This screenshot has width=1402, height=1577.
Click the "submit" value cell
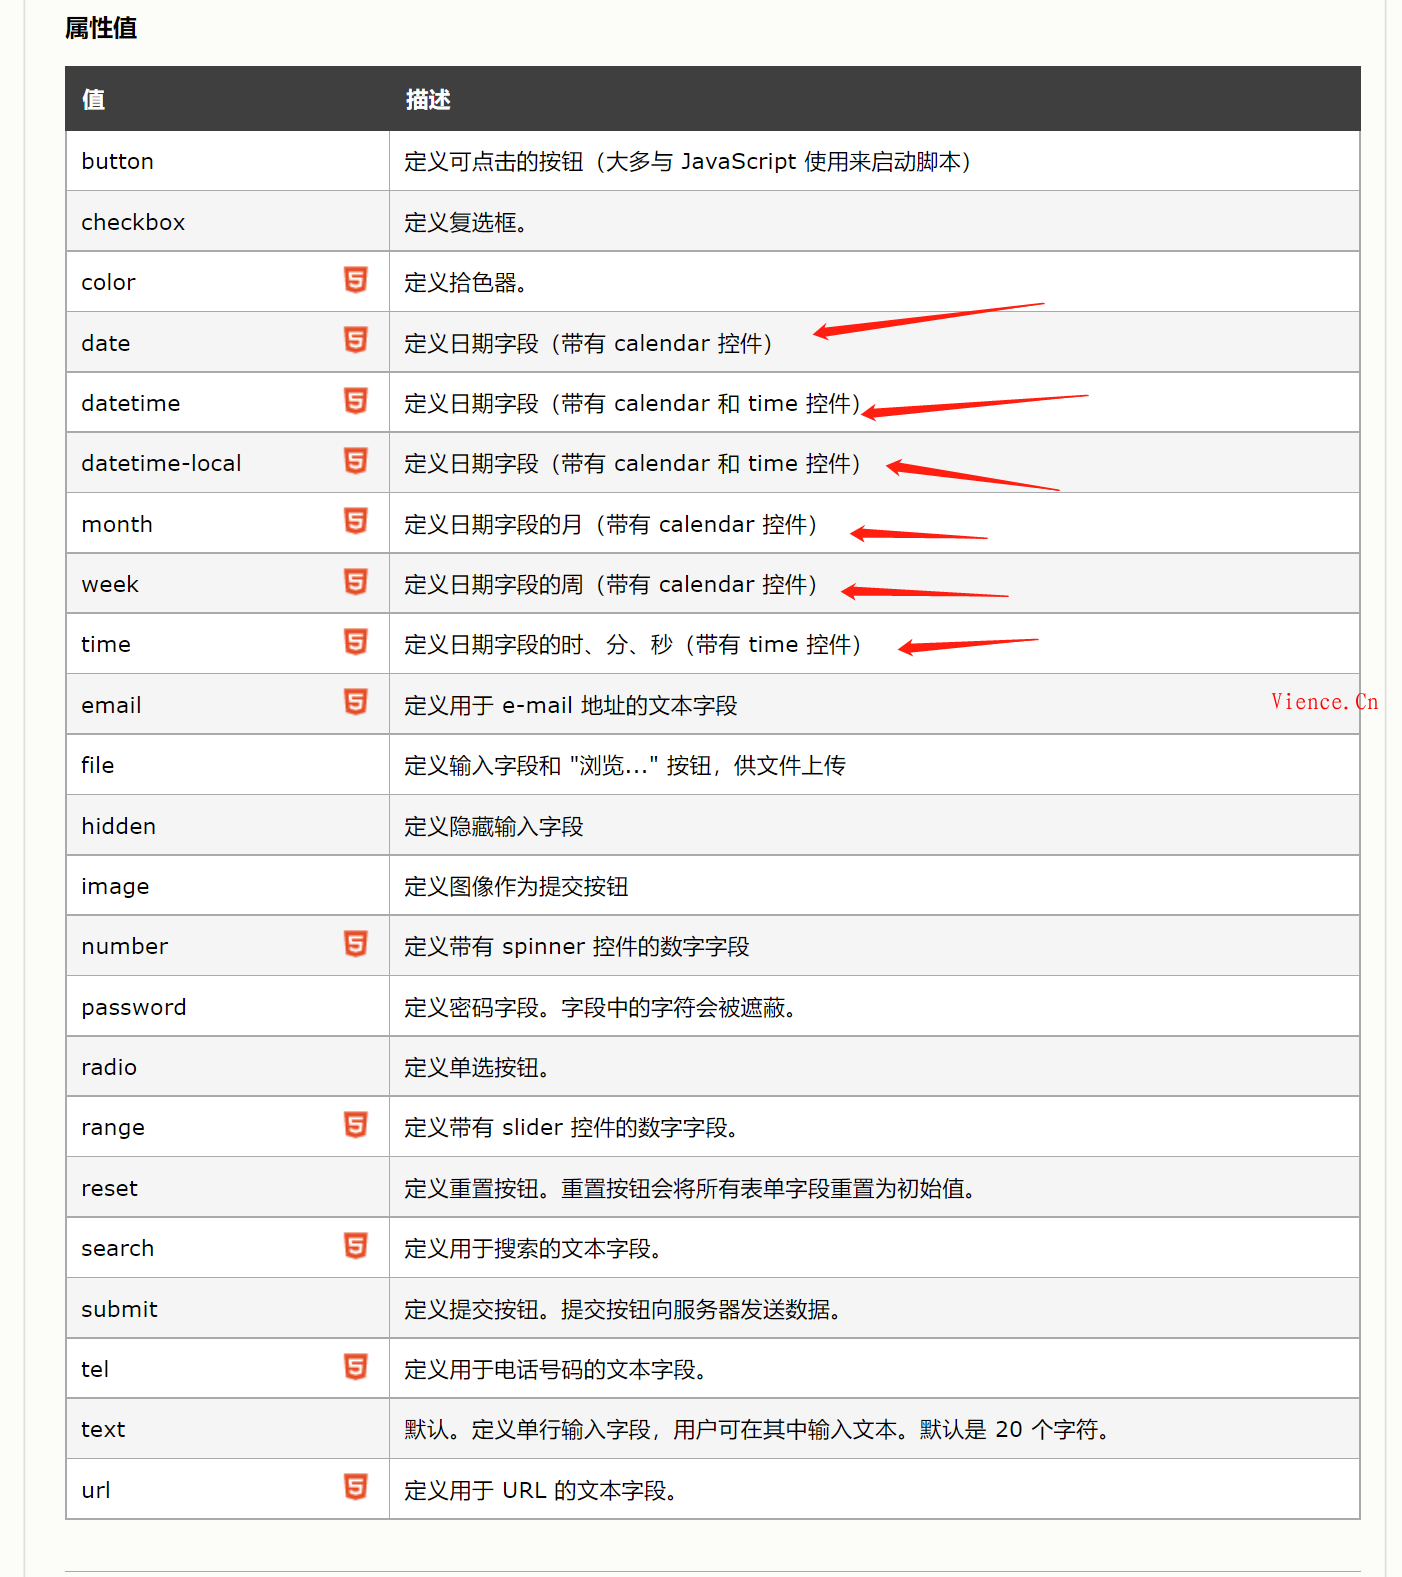pyautogui.click(x=120, y=1309)
